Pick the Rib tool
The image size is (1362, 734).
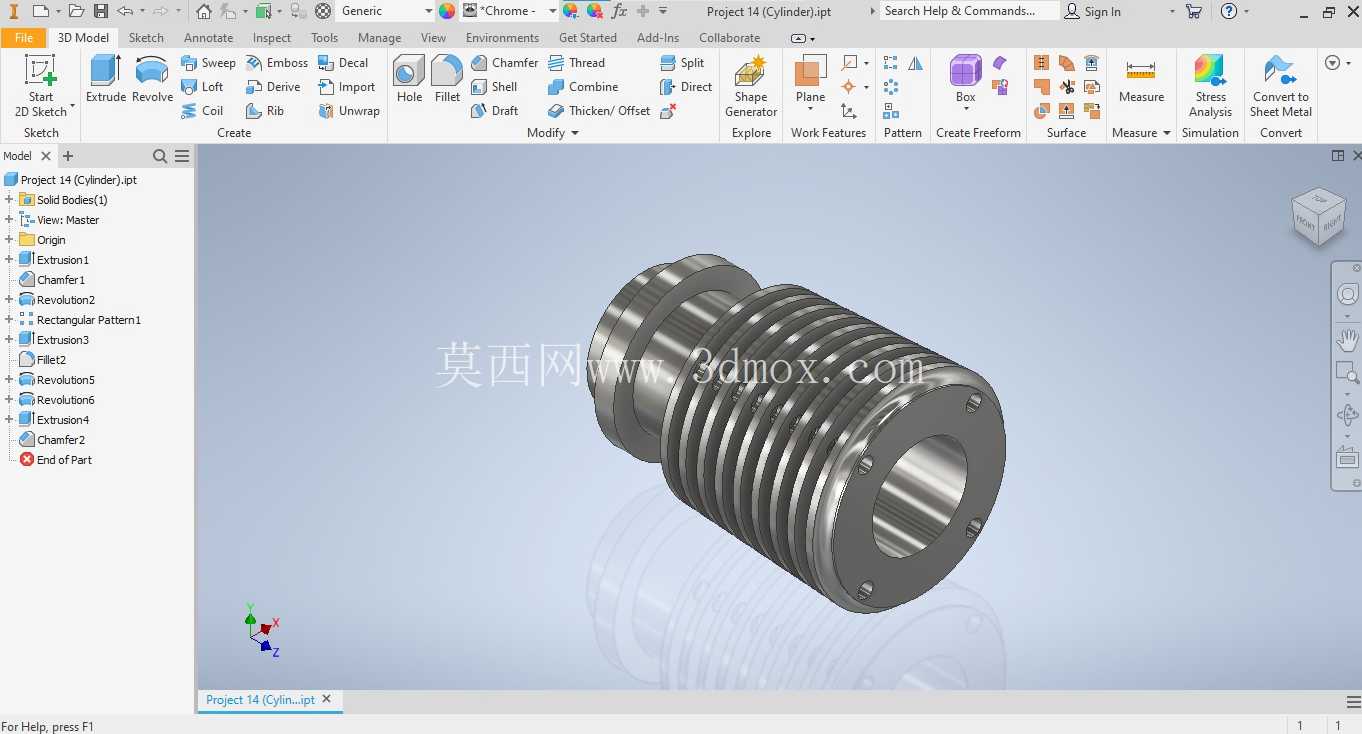[265, 111]
